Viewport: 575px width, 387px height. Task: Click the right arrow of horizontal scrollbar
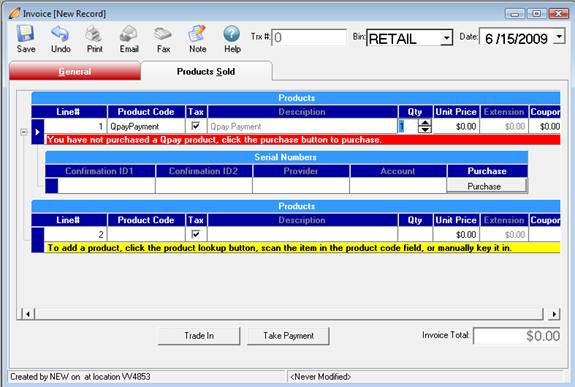[554, 314]
